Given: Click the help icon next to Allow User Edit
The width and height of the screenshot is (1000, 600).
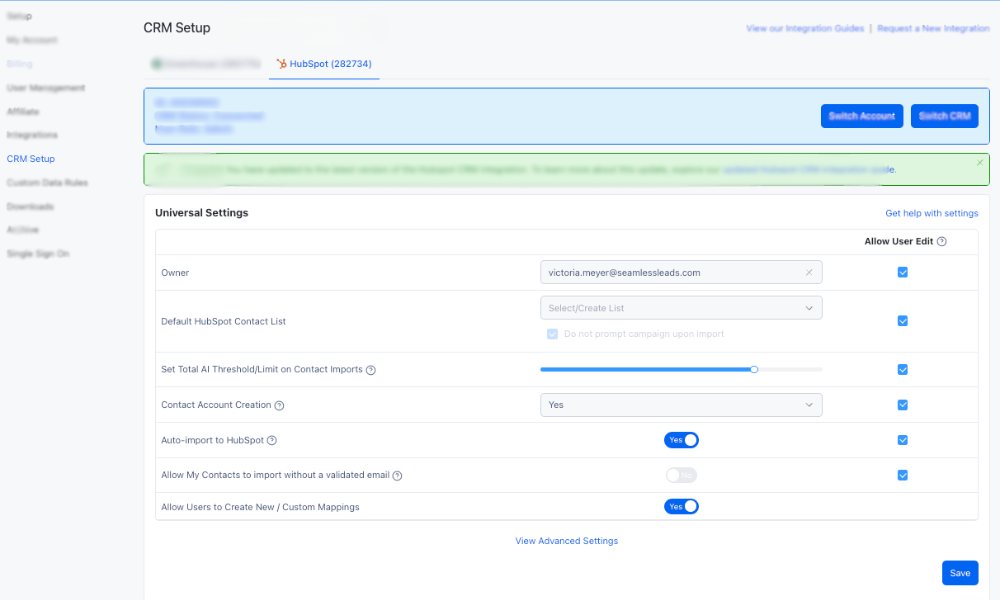Looking at the screenshot, I should 942,242.
